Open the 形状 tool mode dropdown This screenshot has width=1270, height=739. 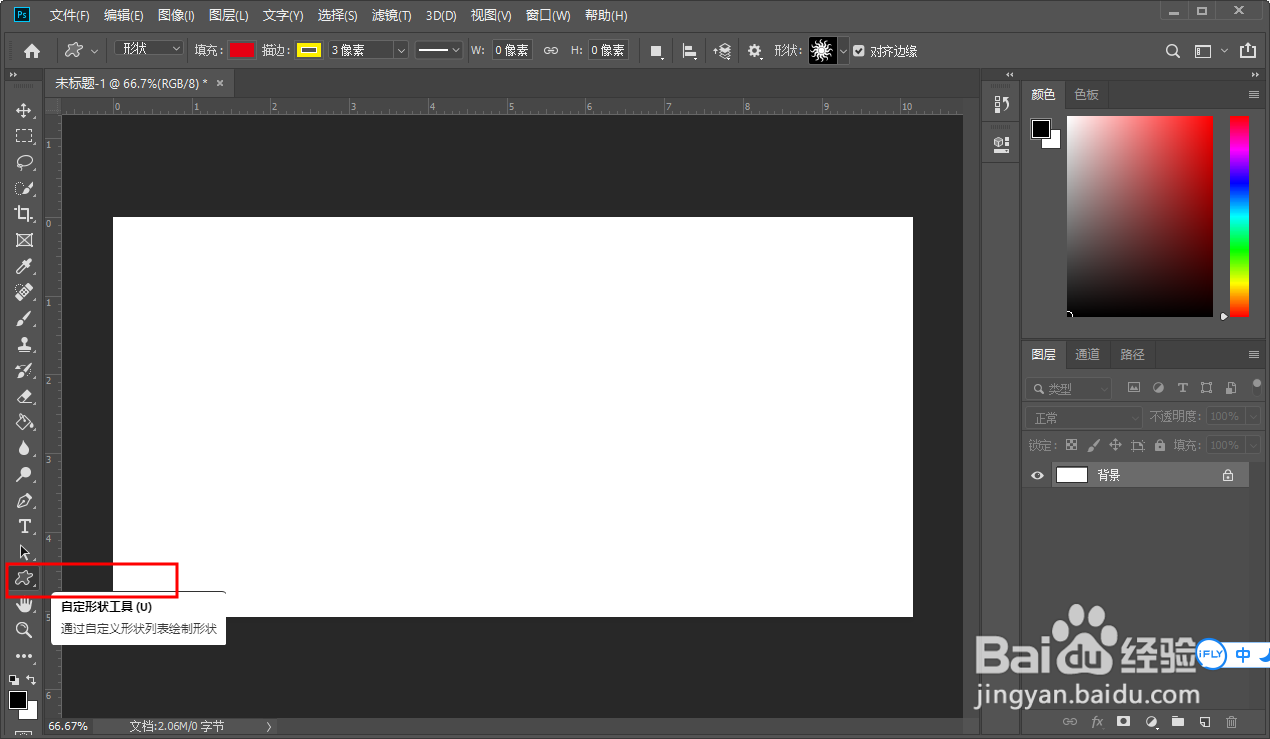tap(149, 49)
